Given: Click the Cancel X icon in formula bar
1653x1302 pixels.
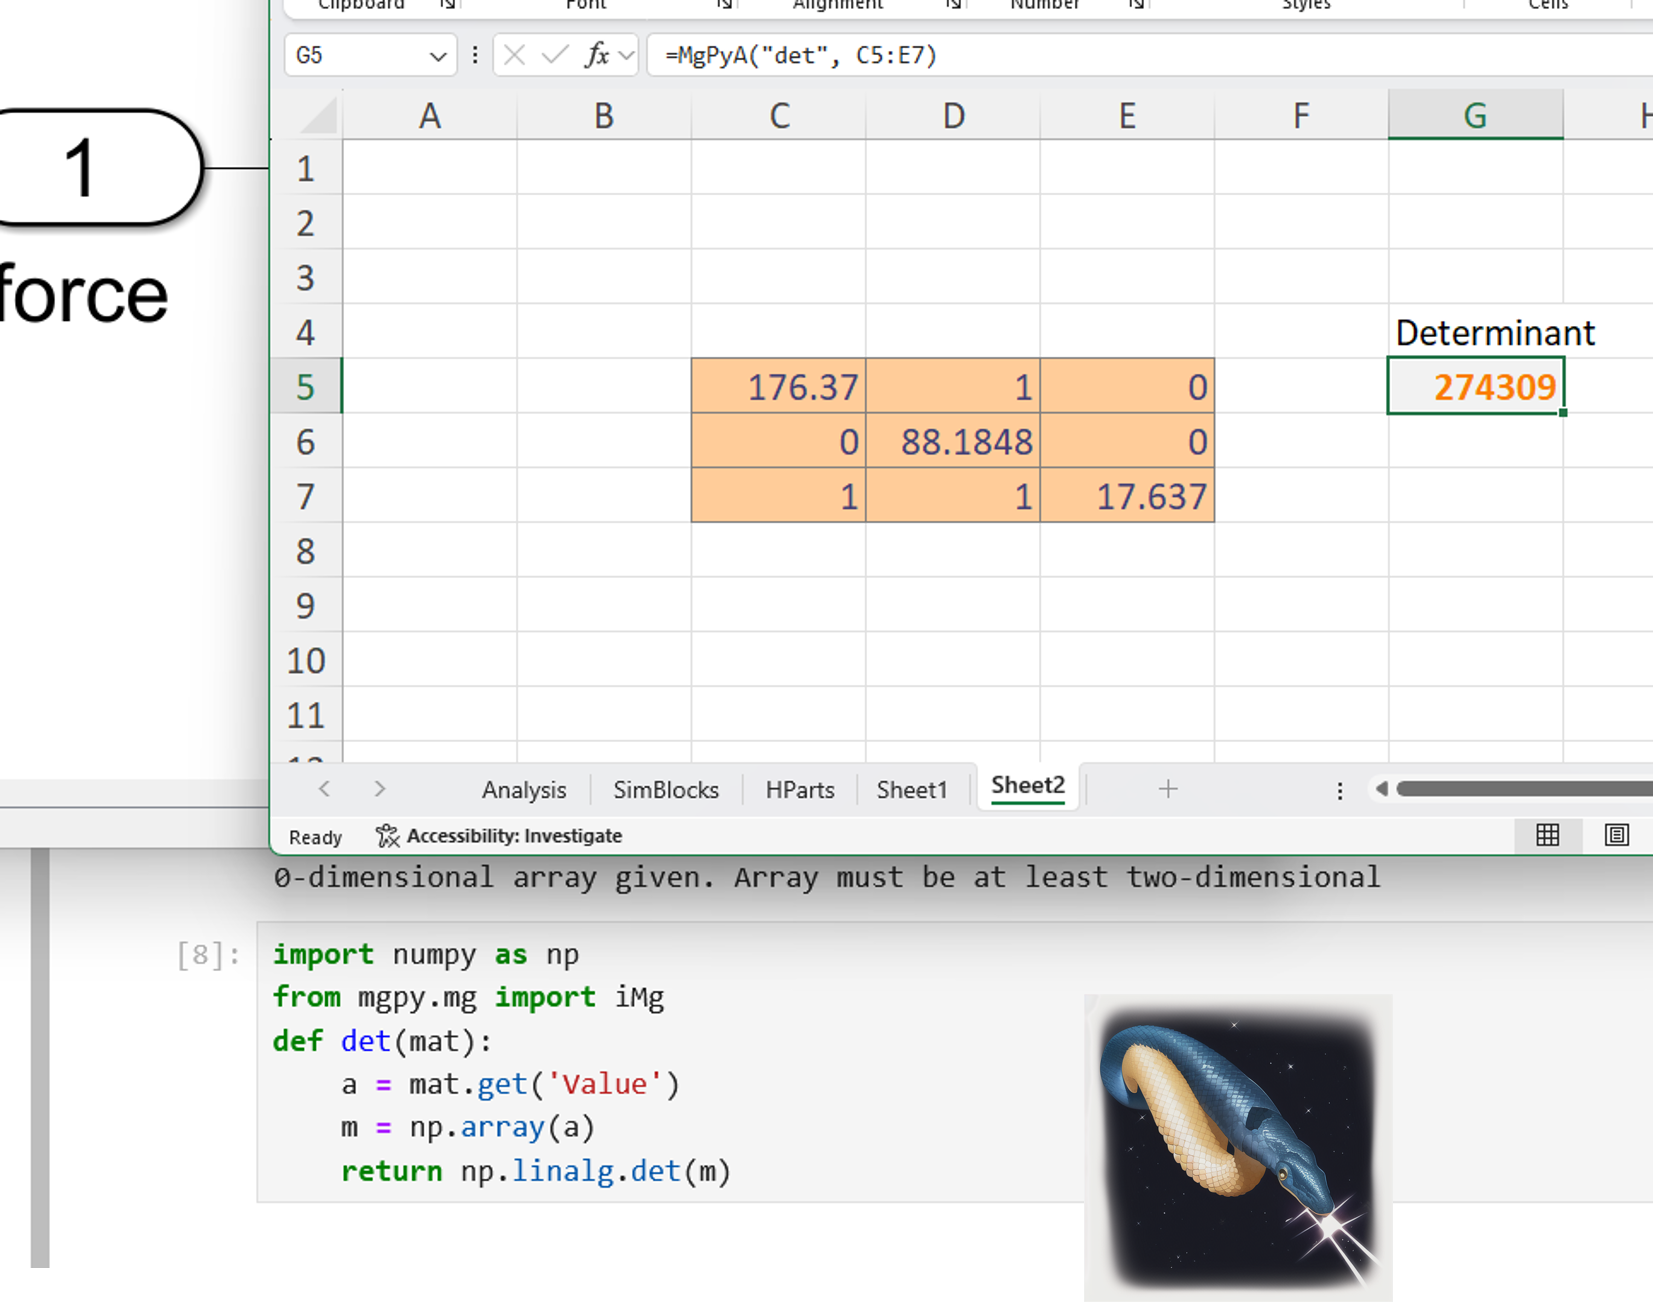Looking at the screenshot, I should pos(515,55).
